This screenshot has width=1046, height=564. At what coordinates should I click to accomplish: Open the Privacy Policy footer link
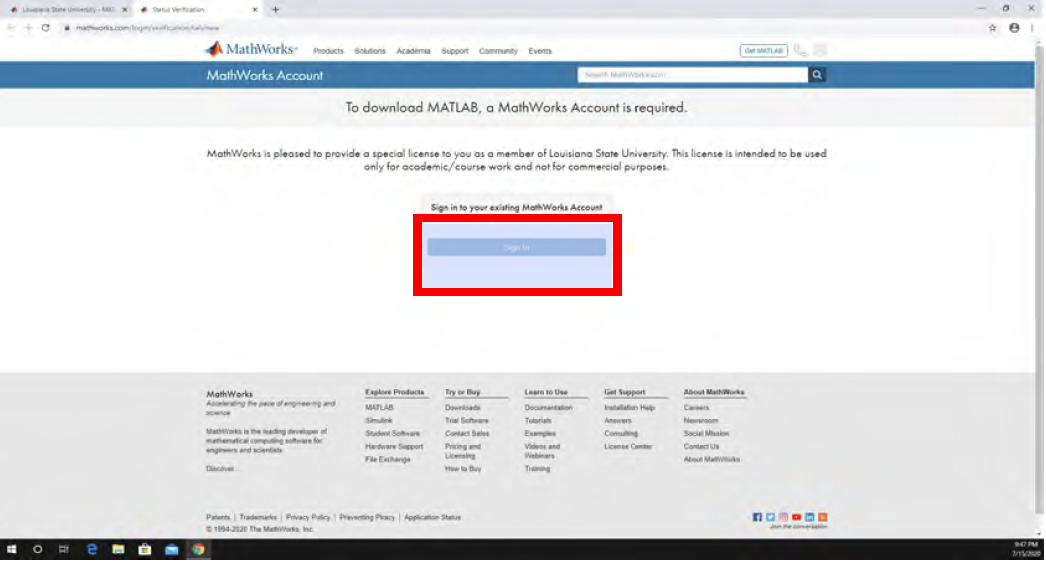click(x=308, y=517)
